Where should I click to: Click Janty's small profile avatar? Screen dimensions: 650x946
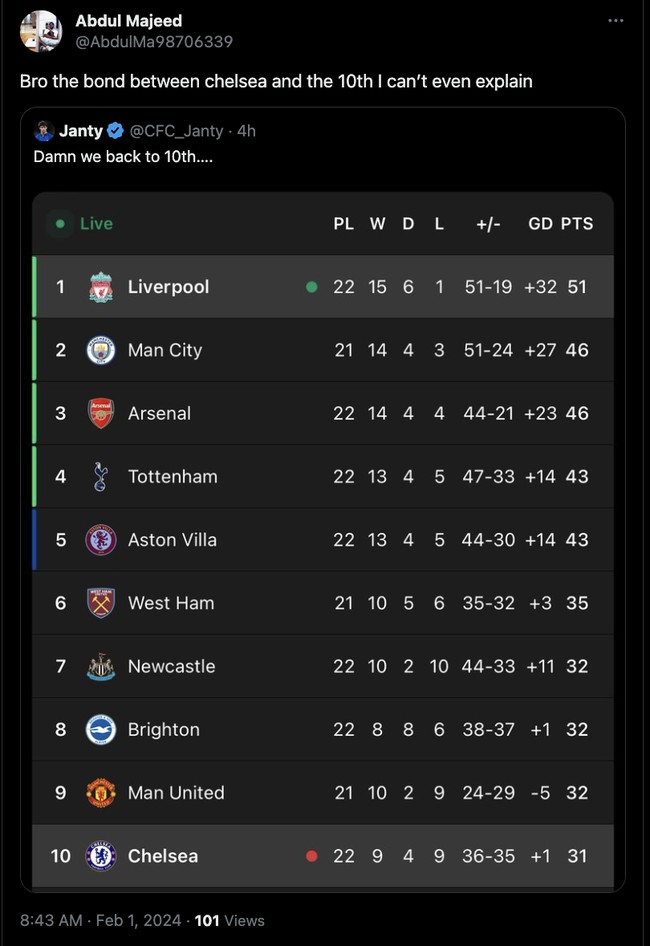pos(44,131)
